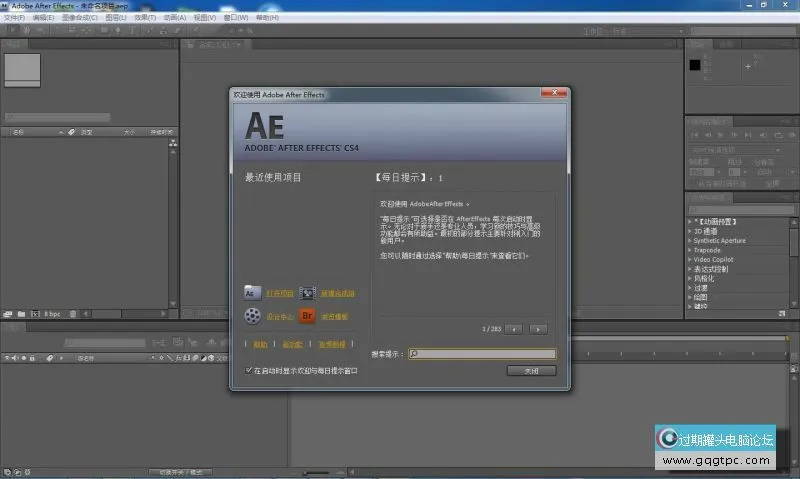Click the 关闭 button in welcome dialog
800x479 pixels.
click(x=532, y=371)
